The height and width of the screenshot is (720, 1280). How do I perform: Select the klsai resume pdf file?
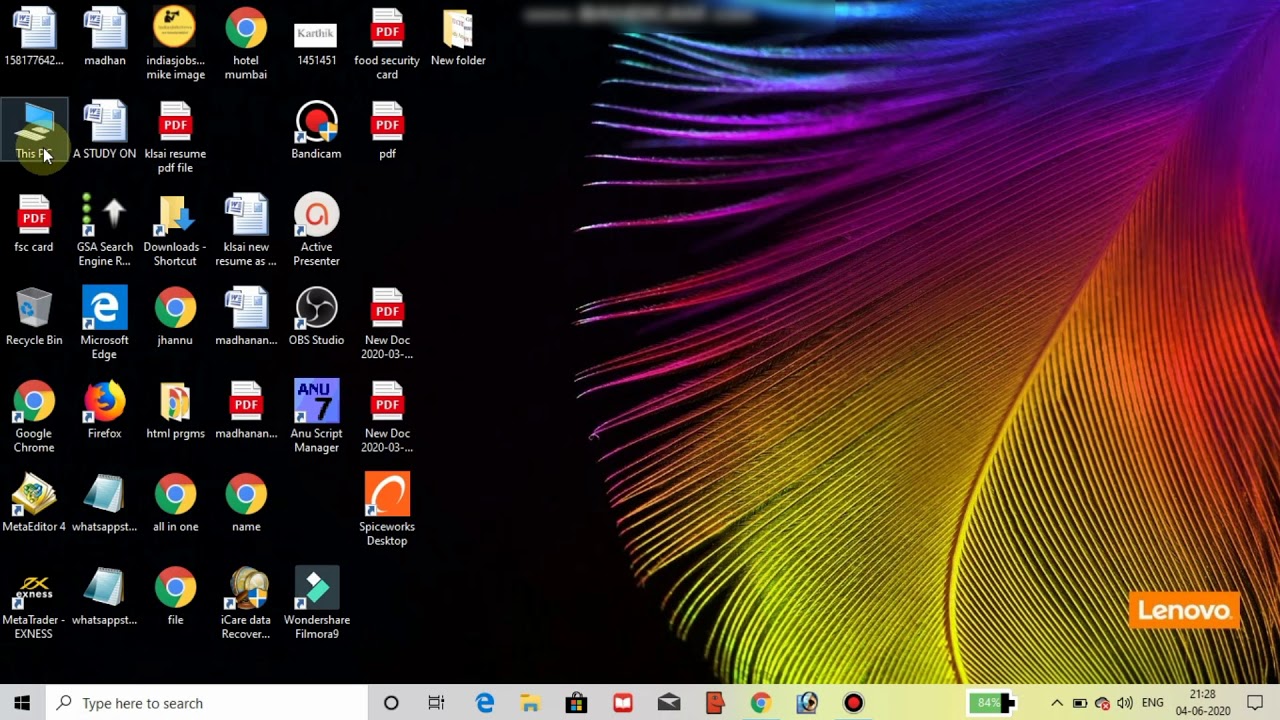pos(175,137)
